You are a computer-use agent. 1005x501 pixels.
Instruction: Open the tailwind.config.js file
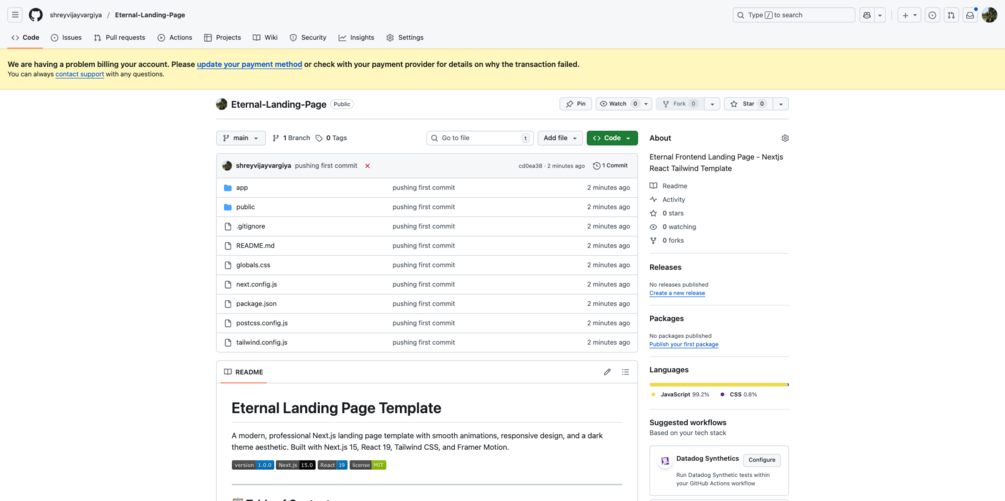[x=262, y=342]
